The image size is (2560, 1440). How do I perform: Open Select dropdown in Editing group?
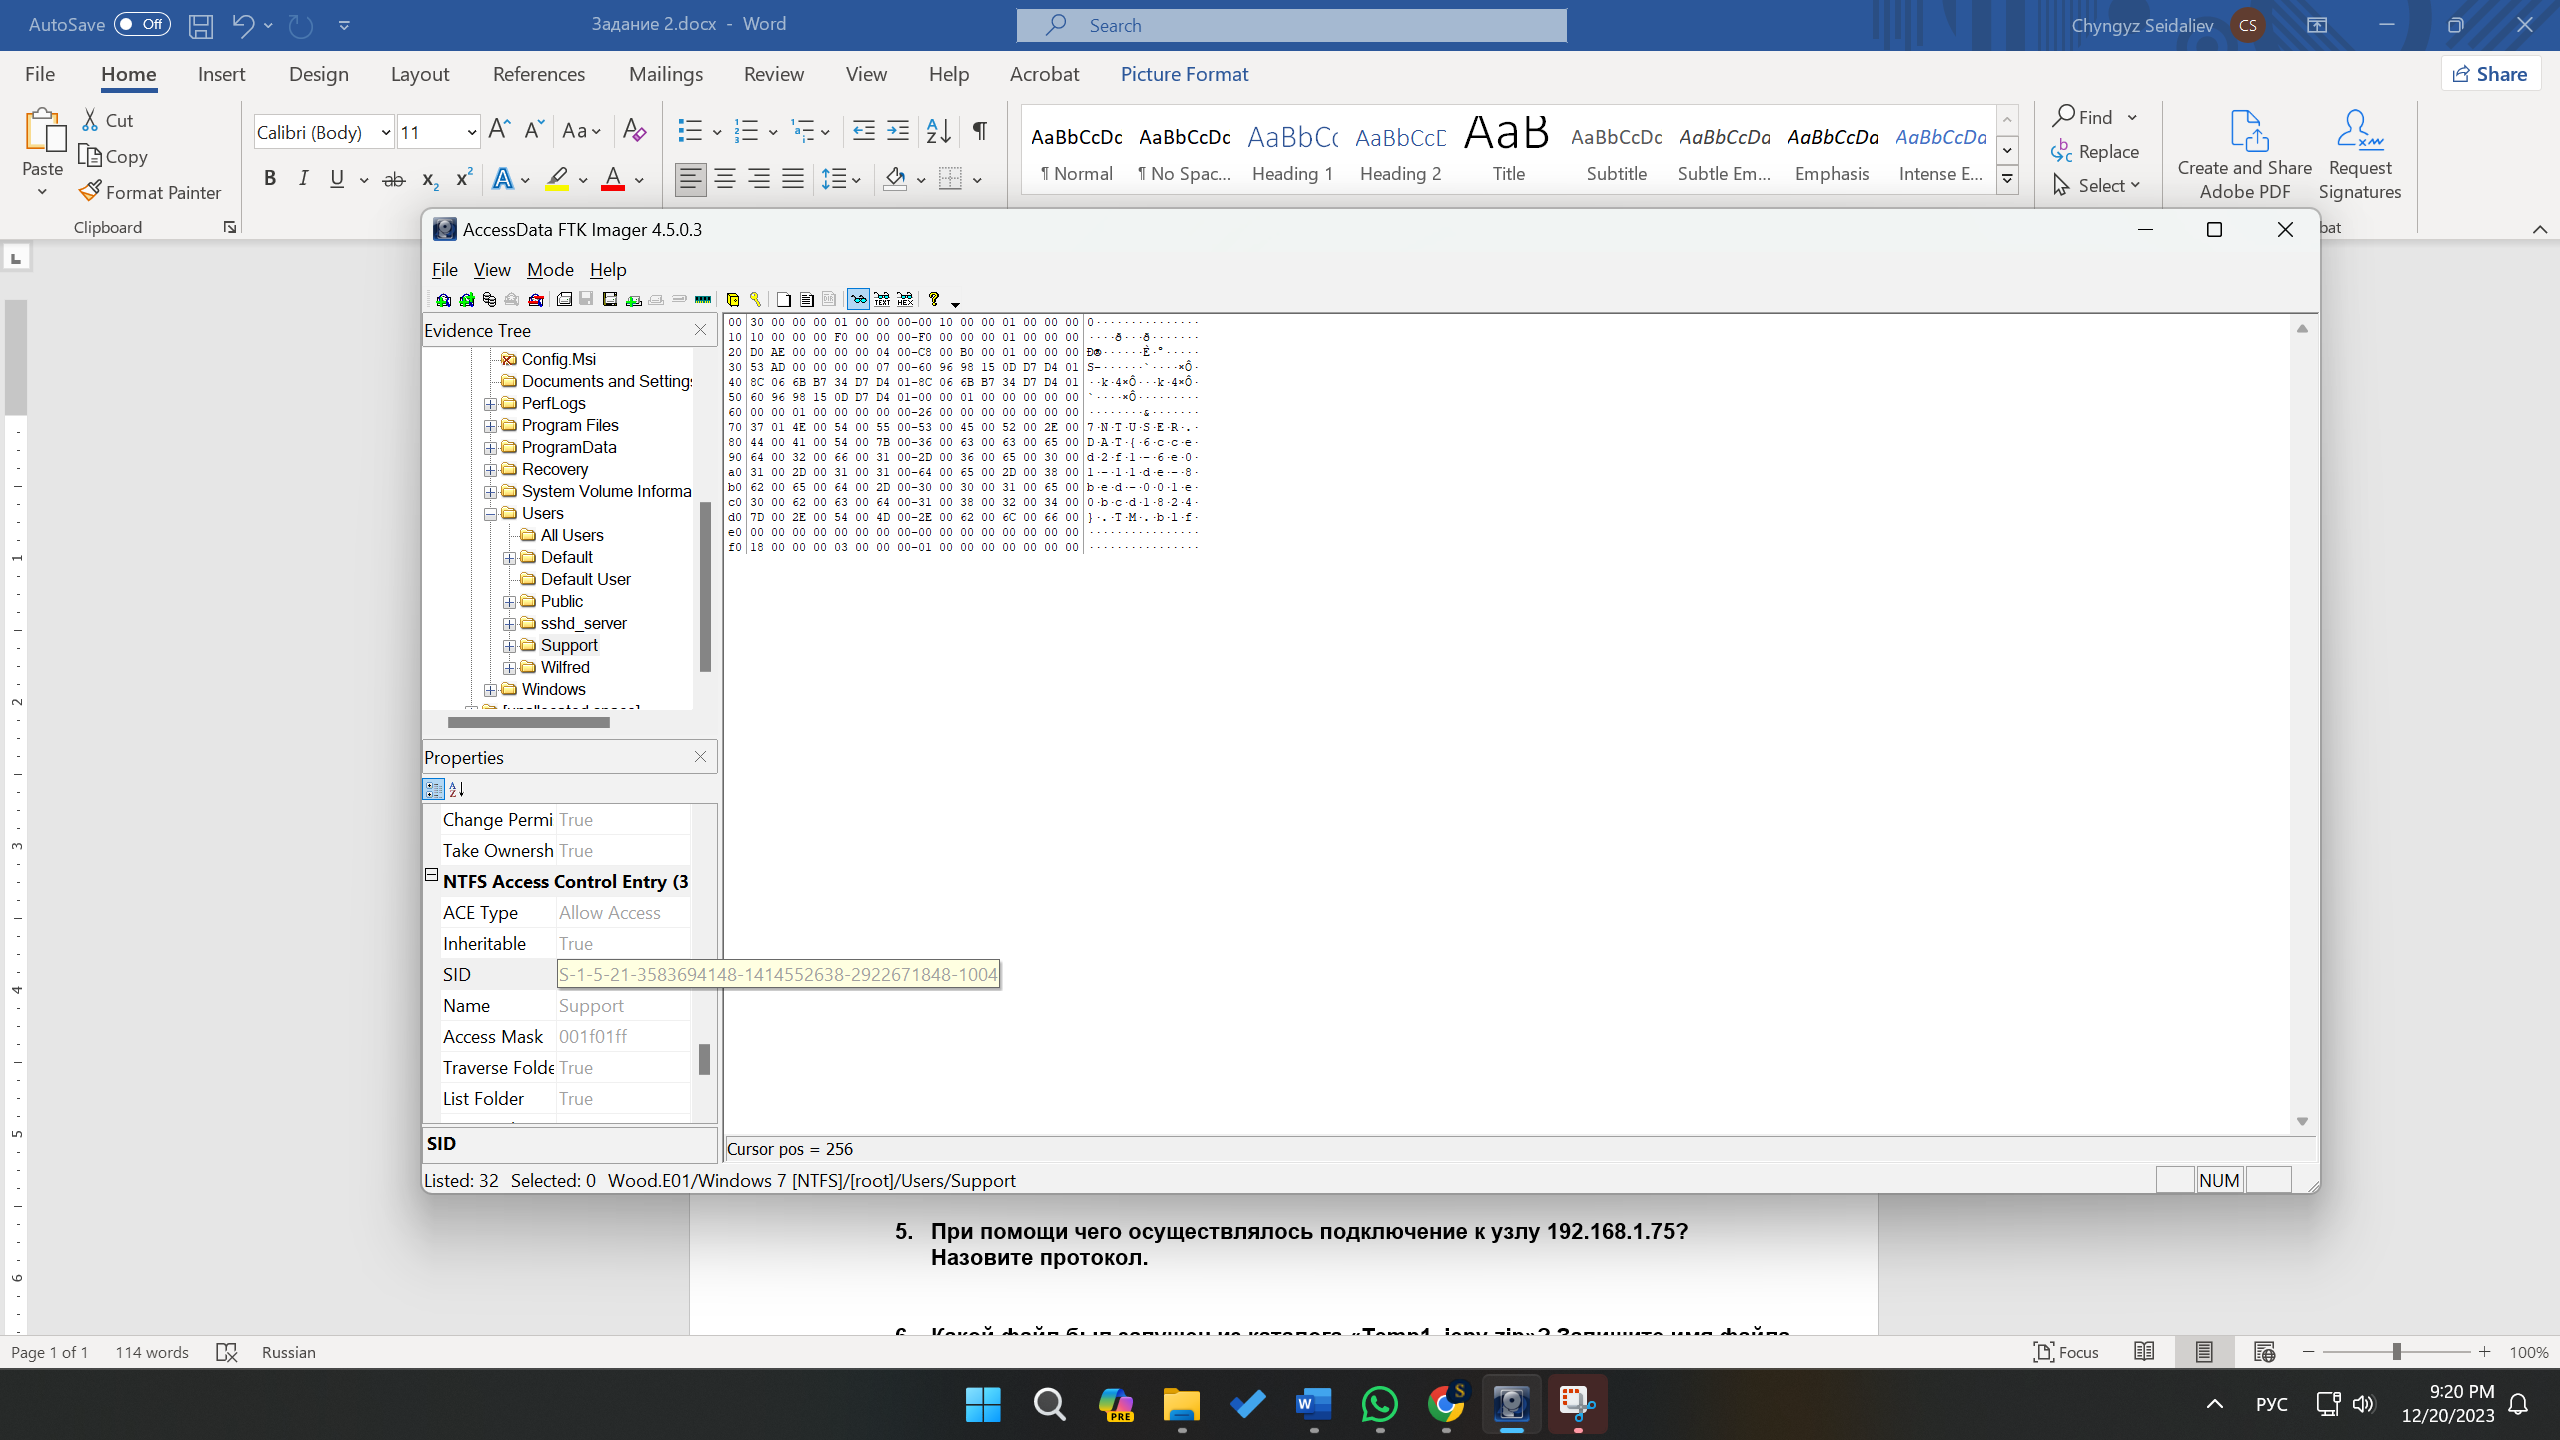(2096, 186)
